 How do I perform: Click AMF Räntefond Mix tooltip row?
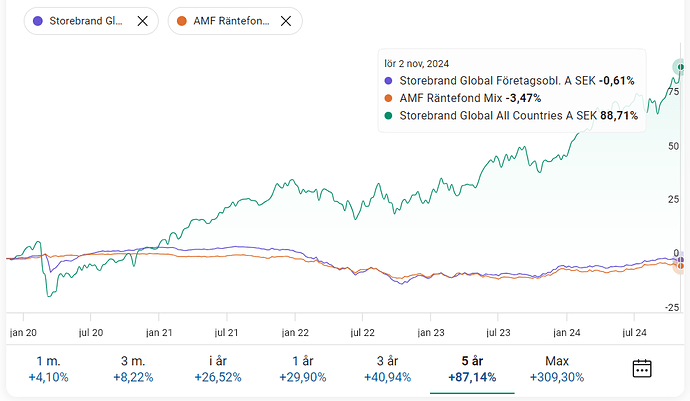pos(462,98)
